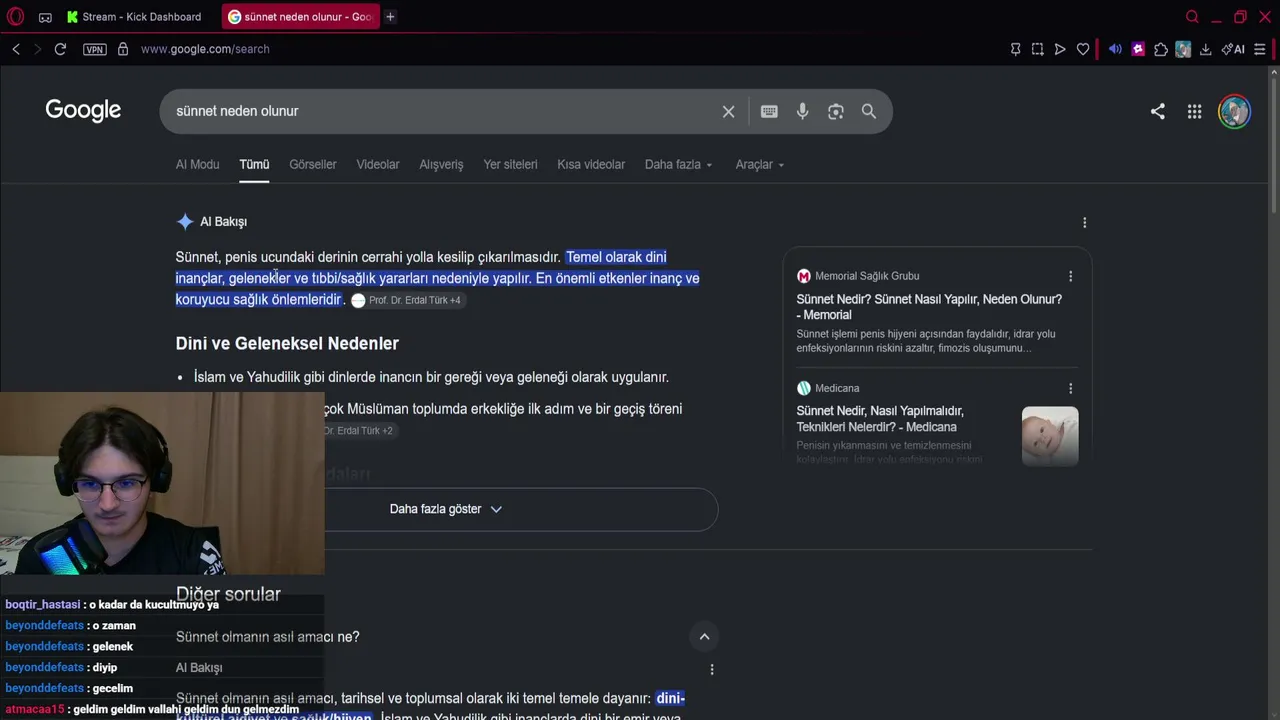
Task: Open the profile picture extension in toolbar
Action: point(1183,49)
